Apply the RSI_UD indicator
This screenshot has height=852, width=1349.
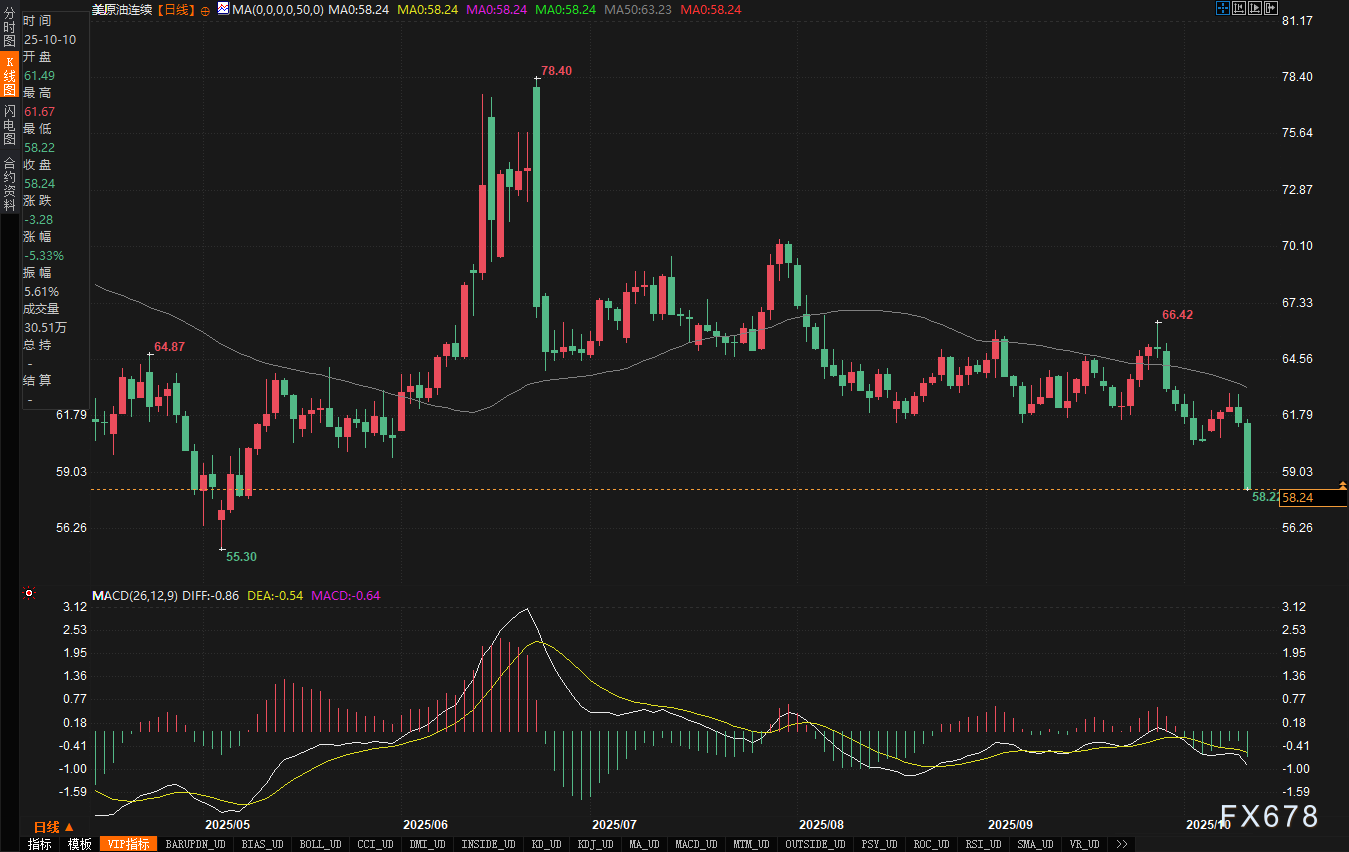980,844
